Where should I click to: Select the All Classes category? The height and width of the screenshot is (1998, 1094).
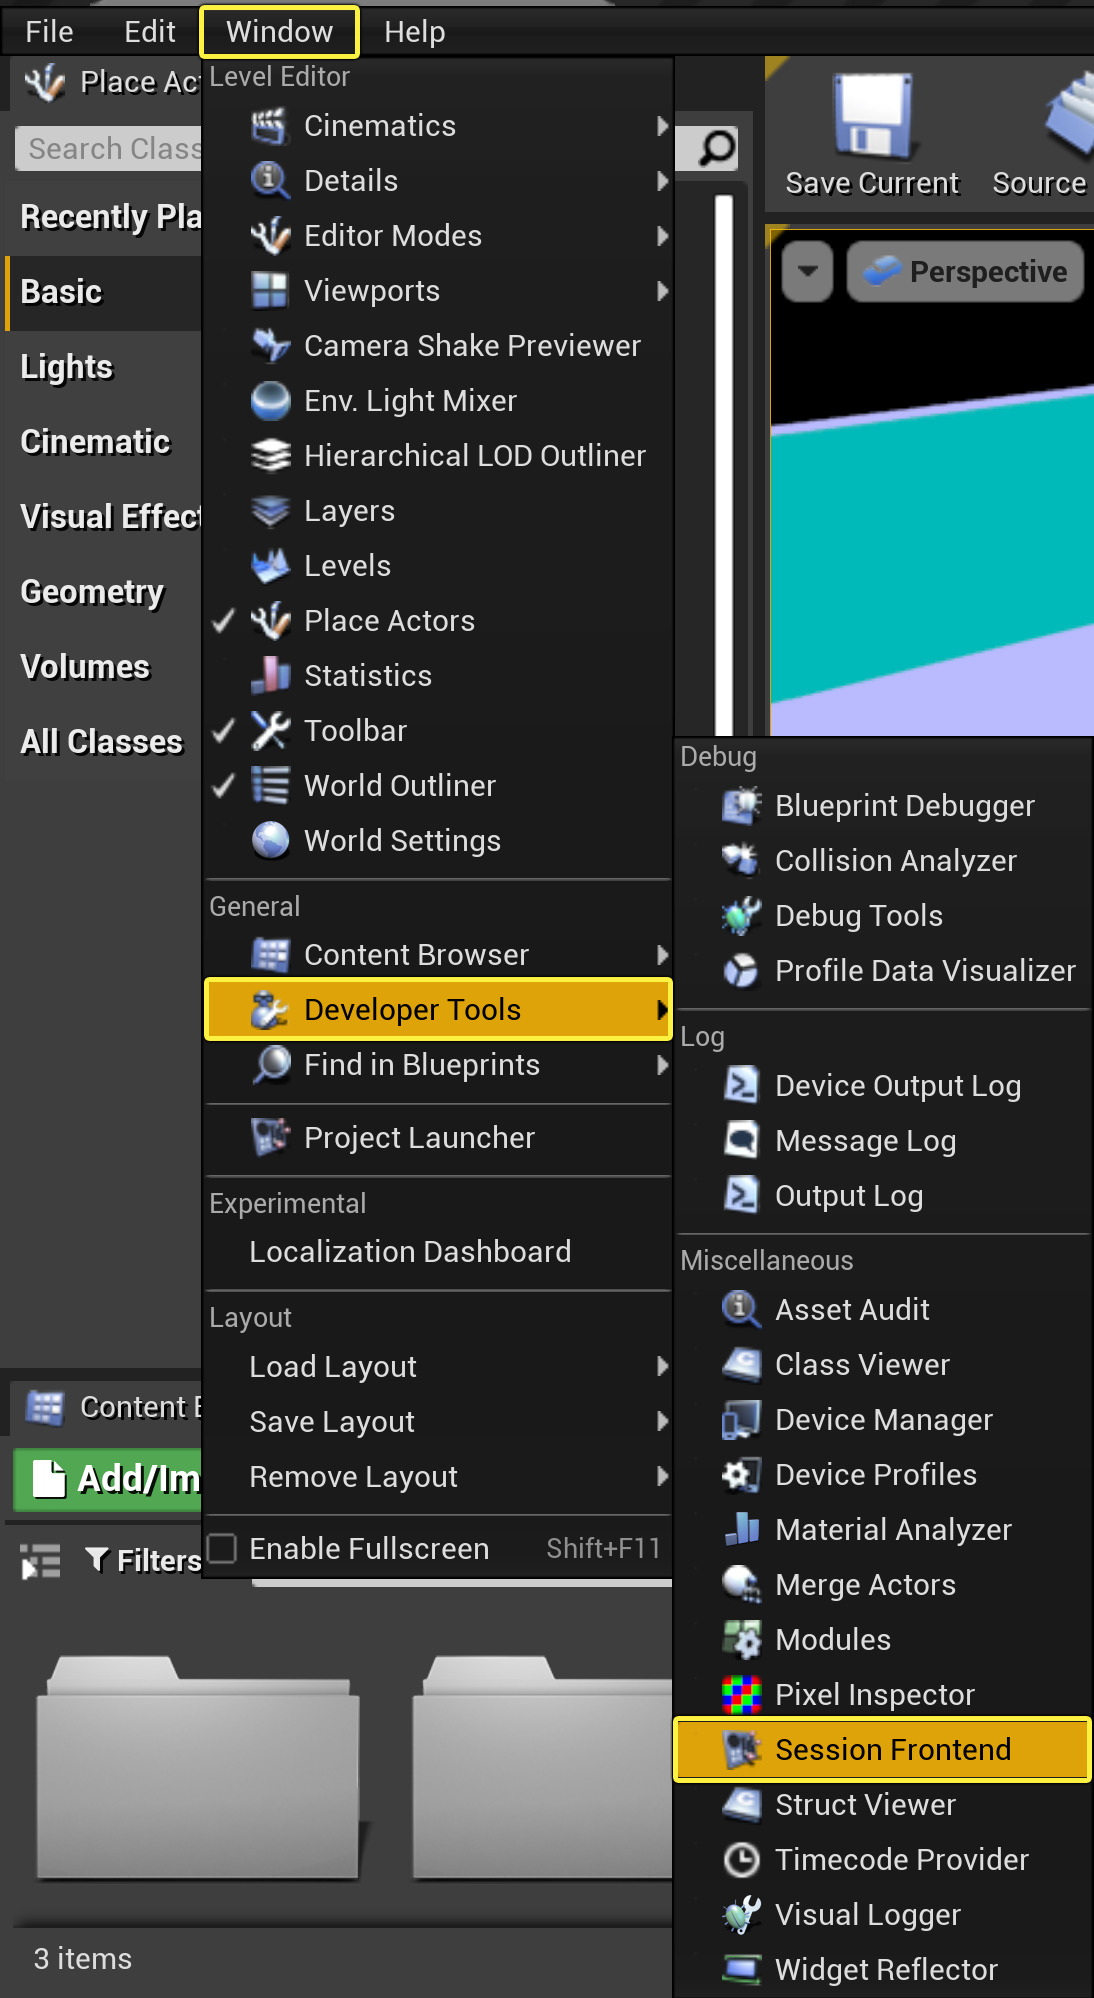click(x=104, y=742)
